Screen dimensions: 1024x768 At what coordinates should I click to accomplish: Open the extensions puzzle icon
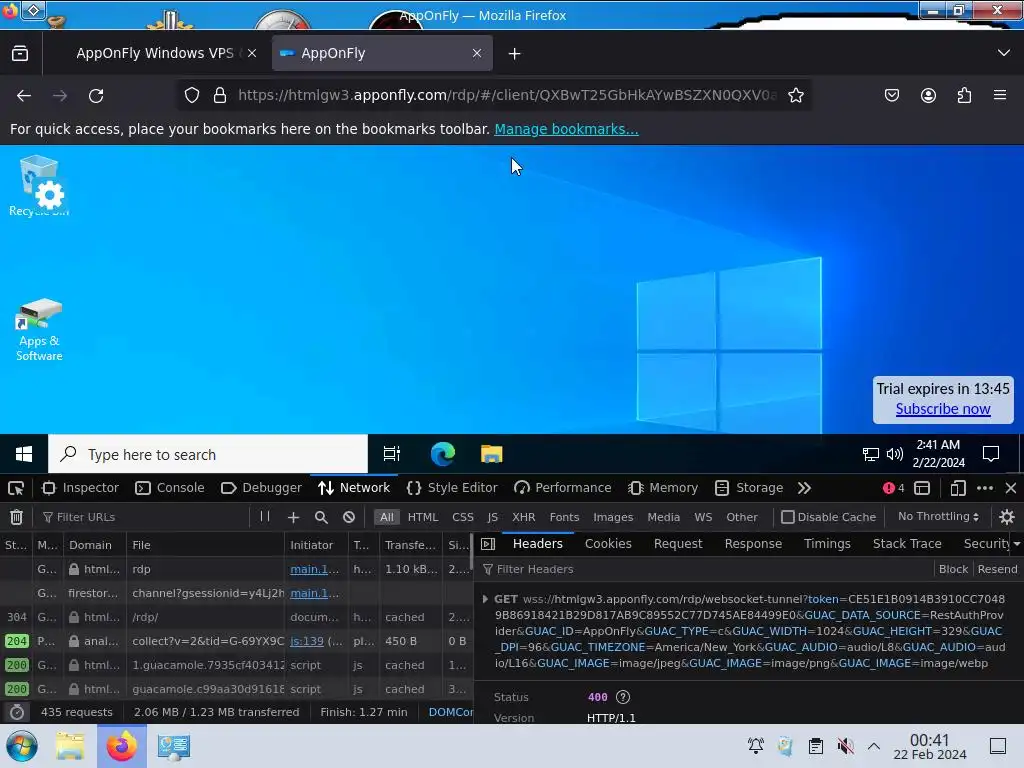point(964,95)
